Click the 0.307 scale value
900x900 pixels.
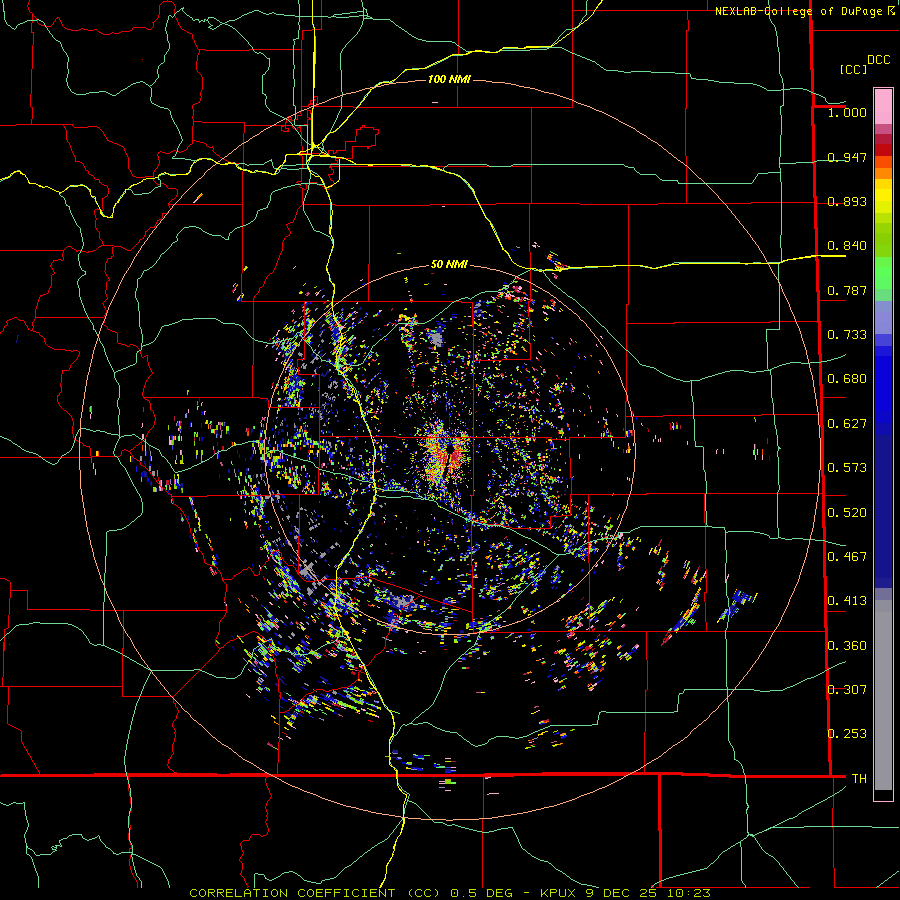[x=847, y=690]
